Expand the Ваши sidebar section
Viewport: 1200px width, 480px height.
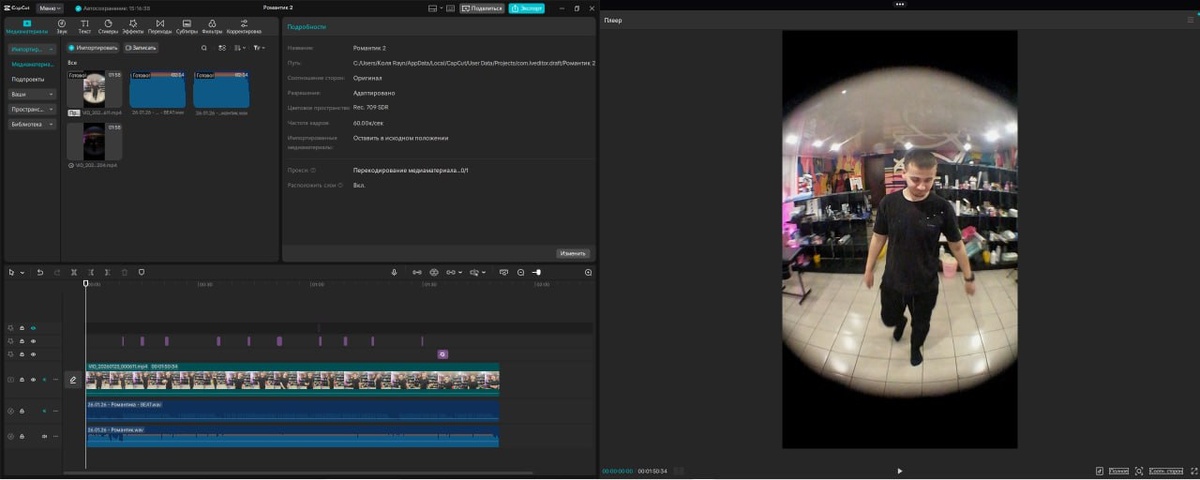(x=32, y=94)
